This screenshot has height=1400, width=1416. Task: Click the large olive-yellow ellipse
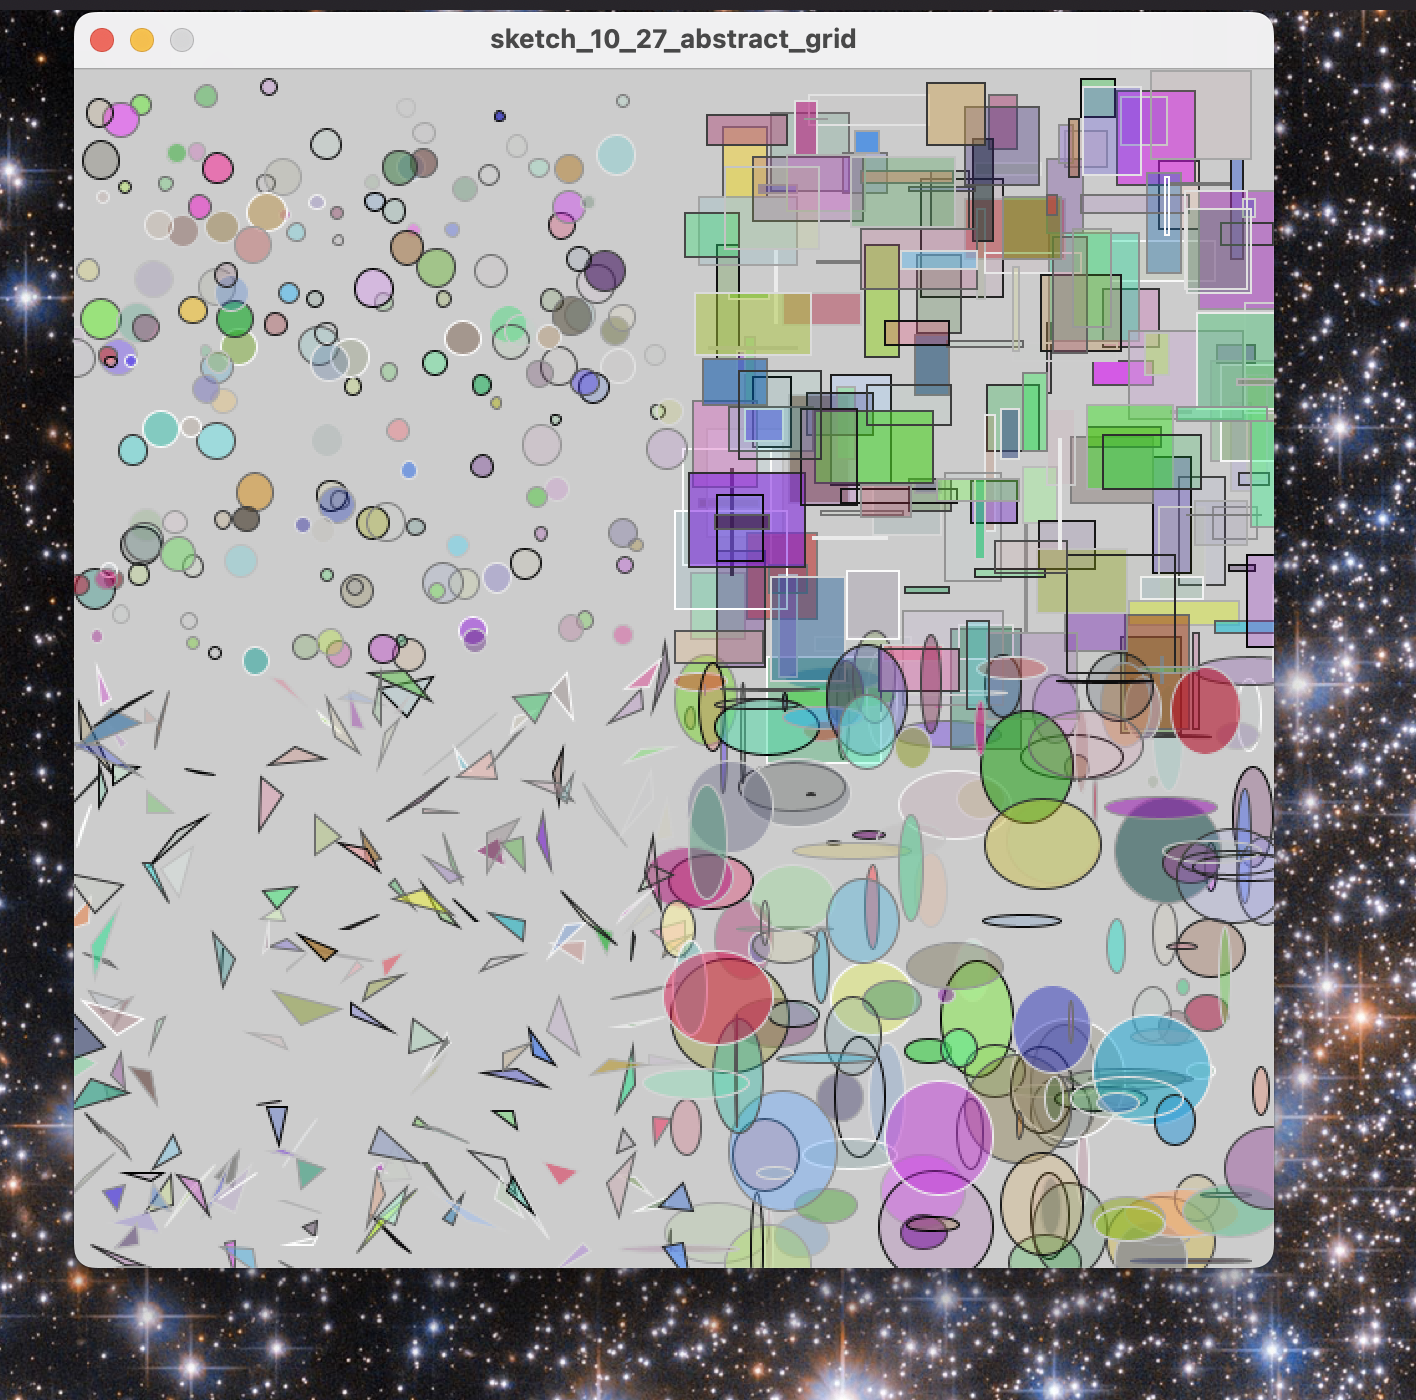pos(1042,845)
